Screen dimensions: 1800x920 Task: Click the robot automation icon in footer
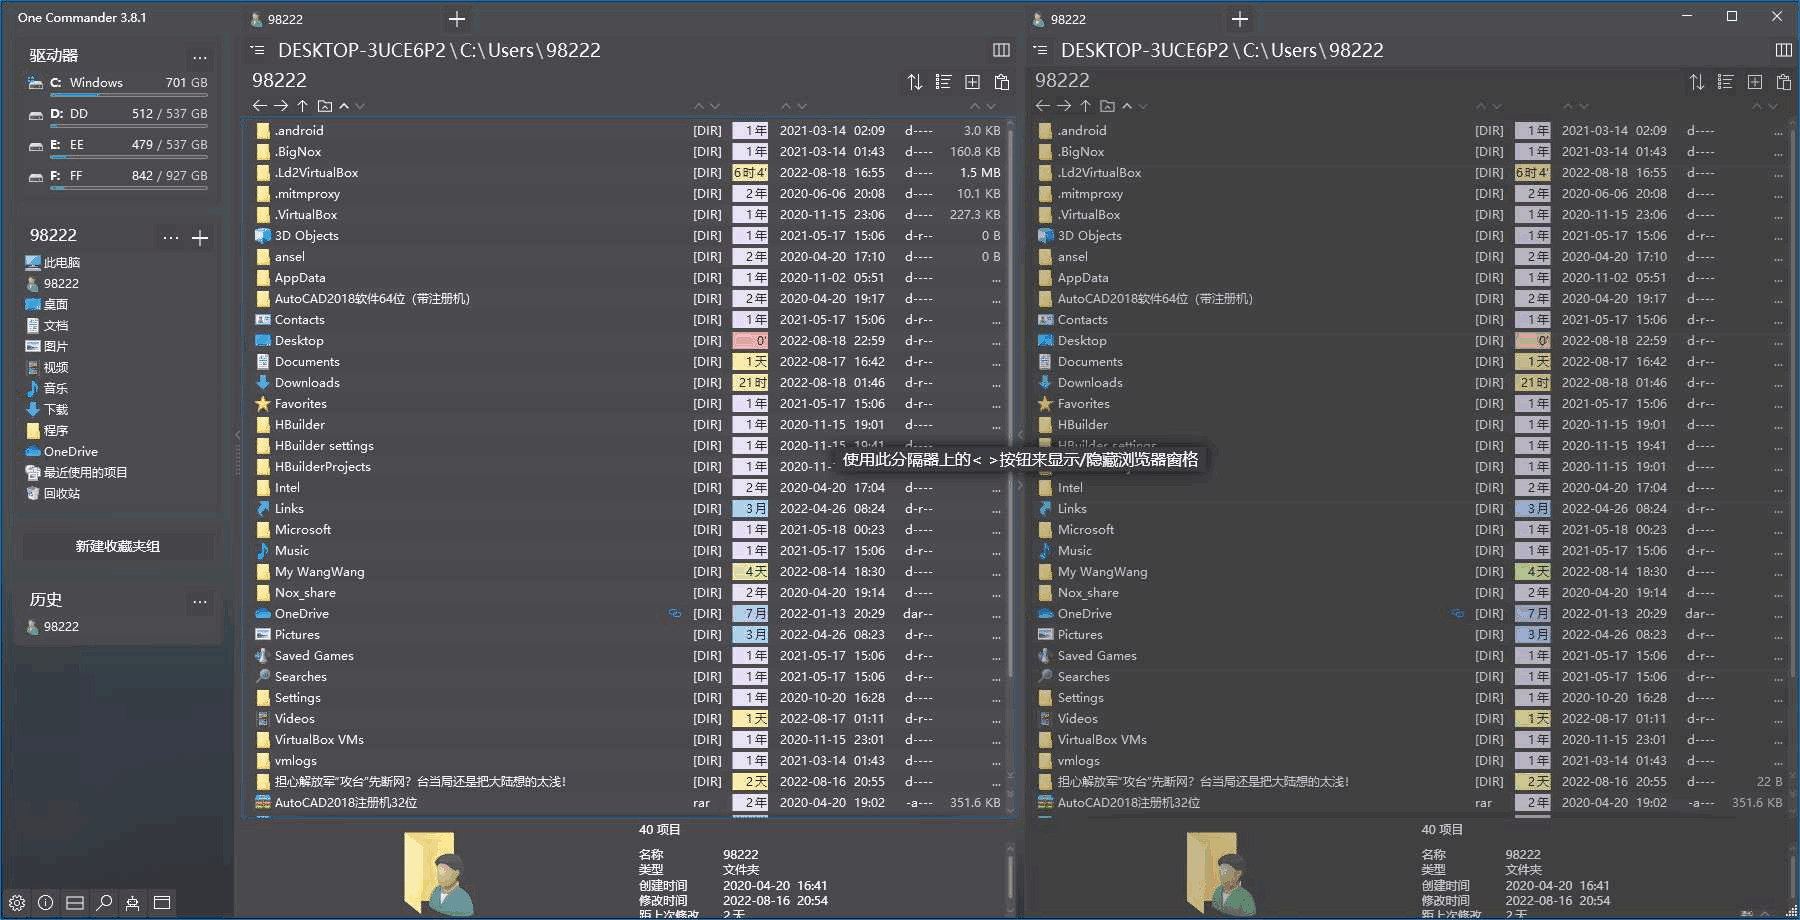click(x=132, y=902)
